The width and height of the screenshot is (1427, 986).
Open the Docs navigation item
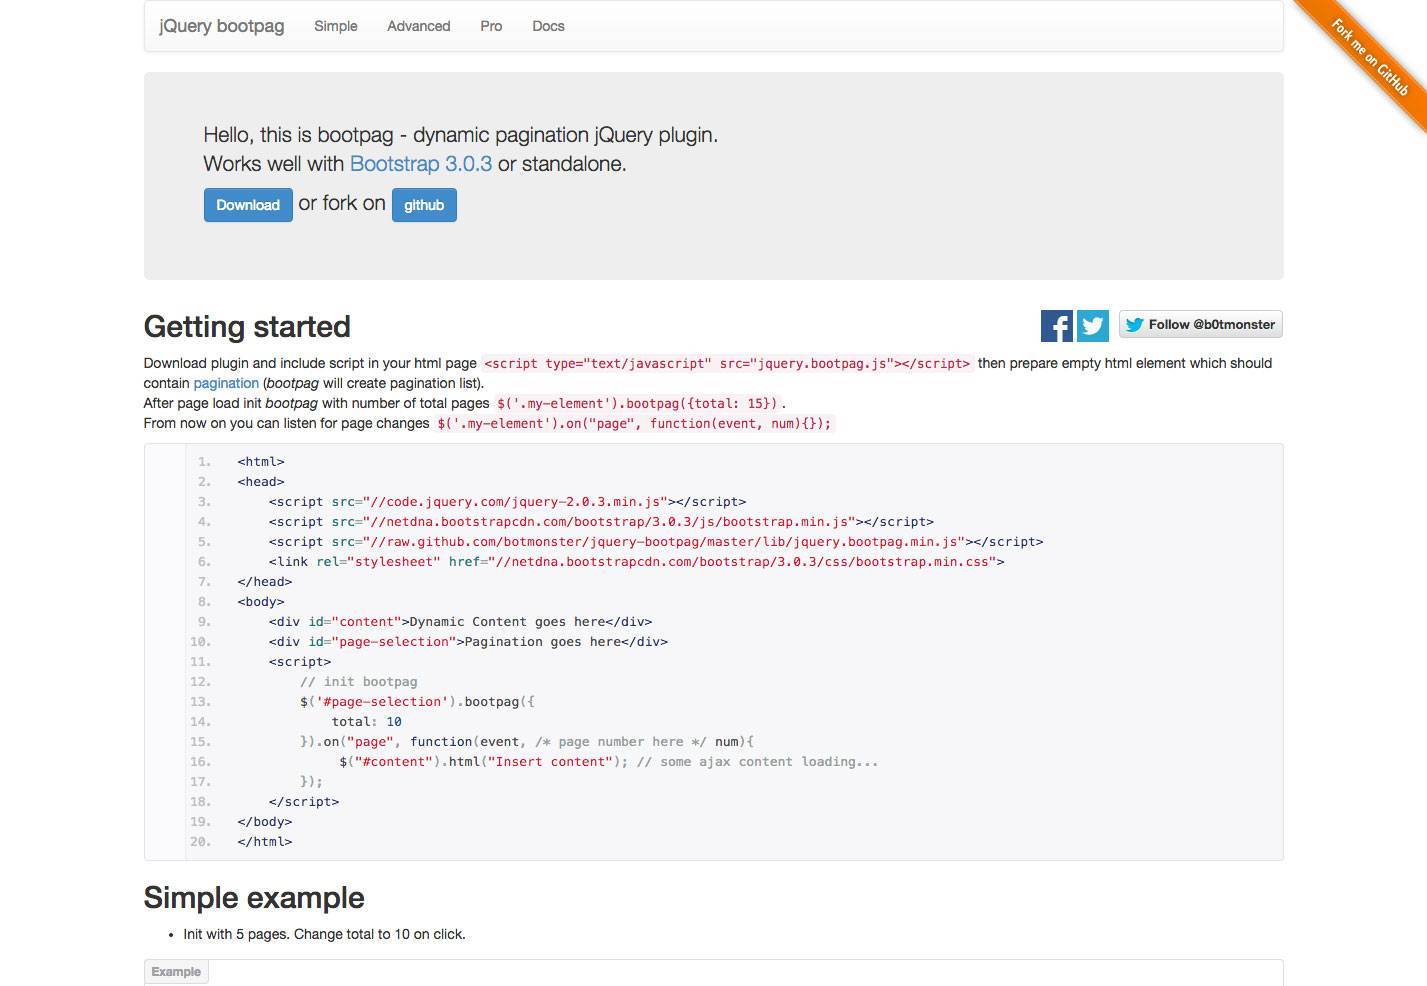click(548, 26)
